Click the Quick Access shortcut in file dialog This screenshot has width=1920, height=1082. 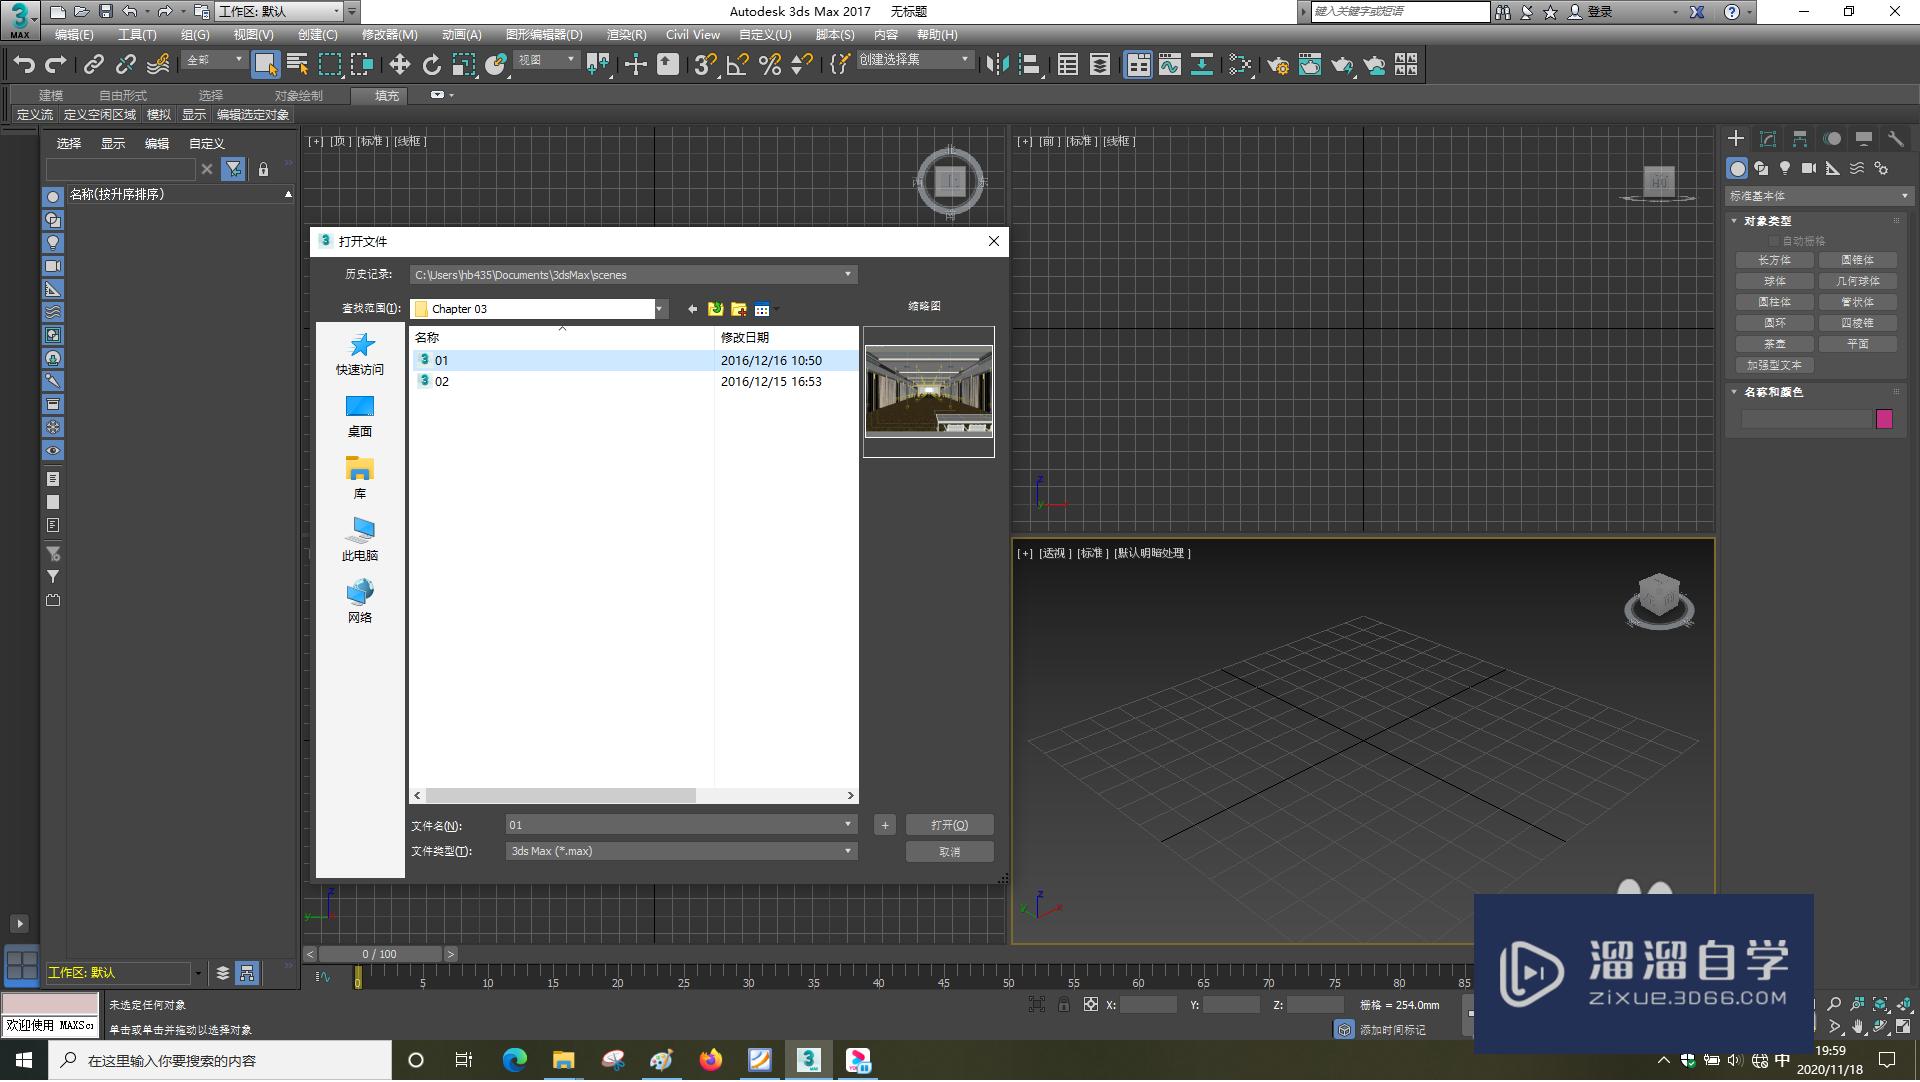point(360,354)
